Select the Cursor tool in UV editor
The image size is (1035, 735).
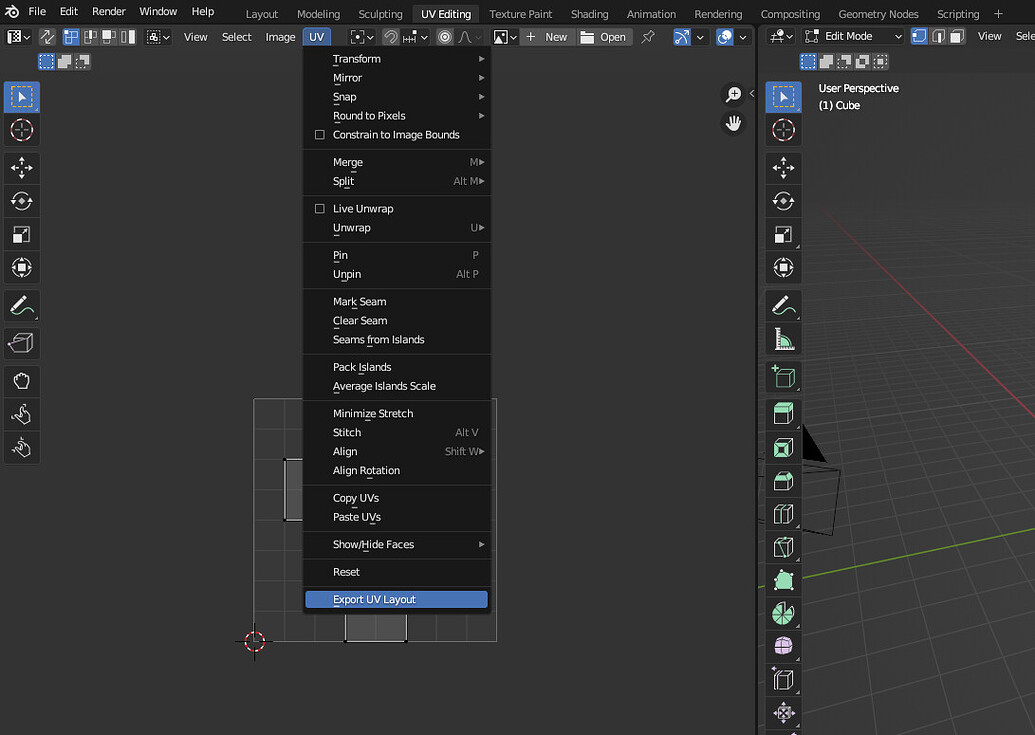[22, 130]
